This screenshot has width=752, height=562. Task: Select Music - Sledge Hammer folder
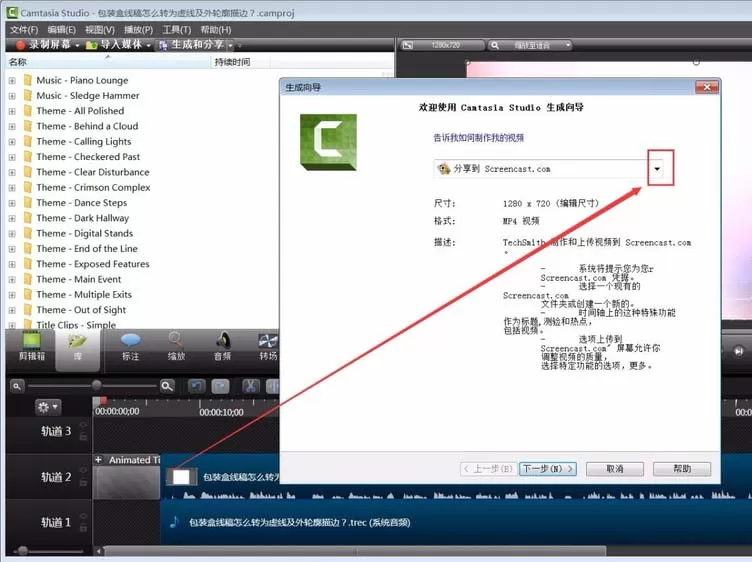click(88, 95)
